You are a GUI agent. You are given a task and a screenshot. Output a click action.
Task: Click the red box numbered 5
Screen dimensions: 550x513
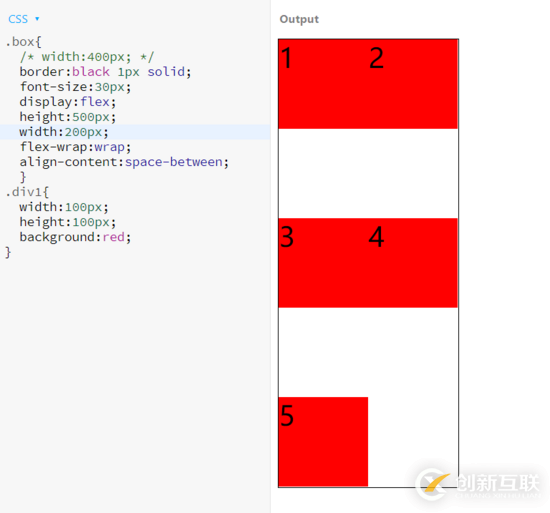[323, 442]
